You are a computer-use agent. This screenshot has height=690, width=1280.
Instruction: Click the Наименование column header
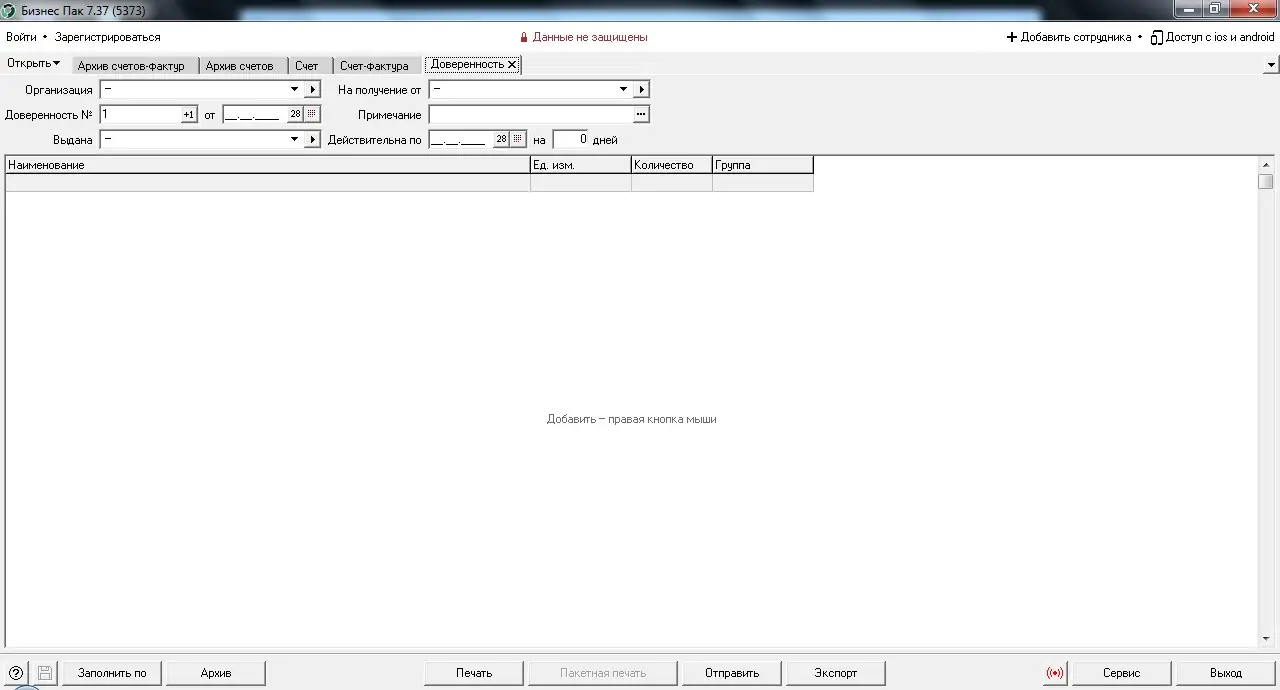tap(267, 165)
